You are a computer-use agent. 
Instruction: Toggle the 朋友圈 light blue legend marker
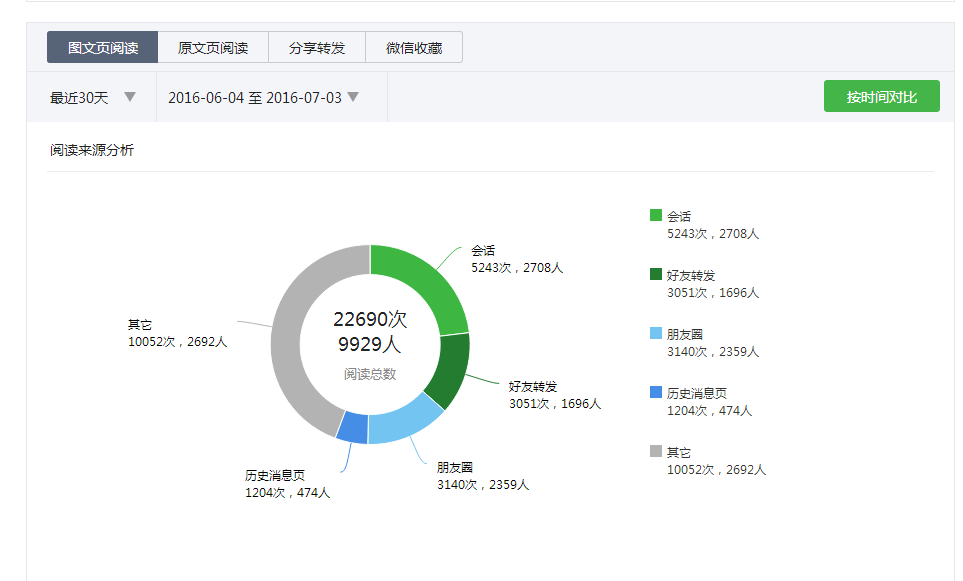tap(656, 333)
